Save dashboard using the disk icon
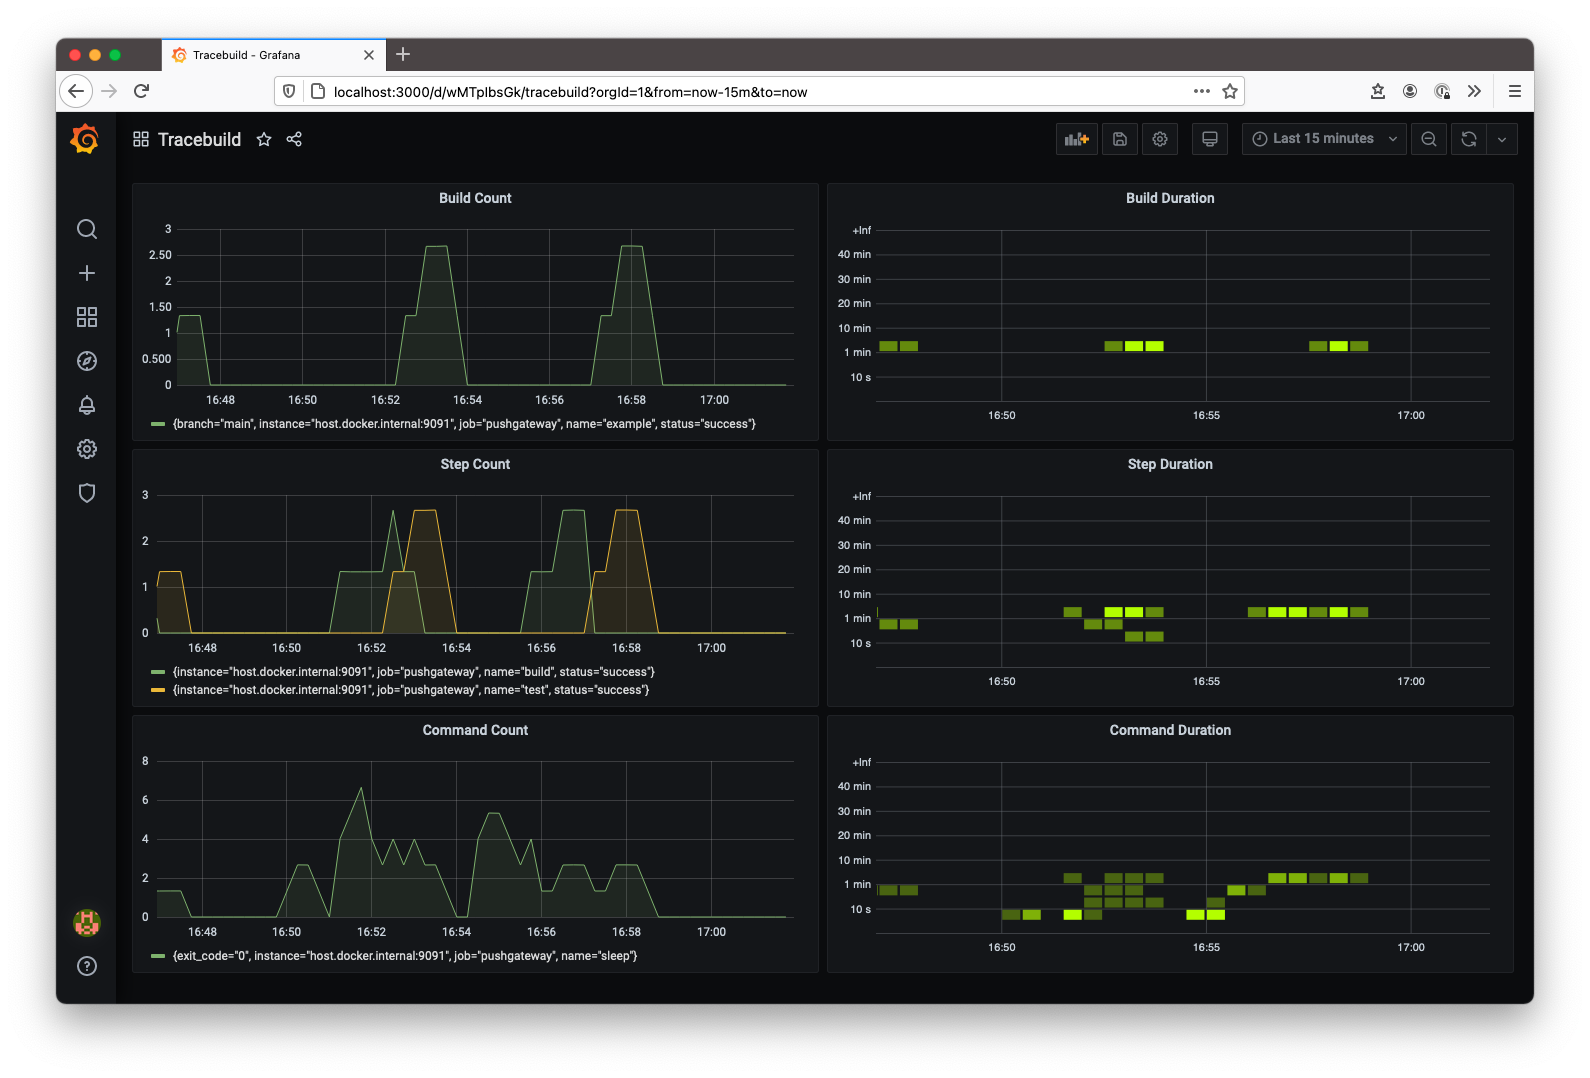 [1120, 139]
